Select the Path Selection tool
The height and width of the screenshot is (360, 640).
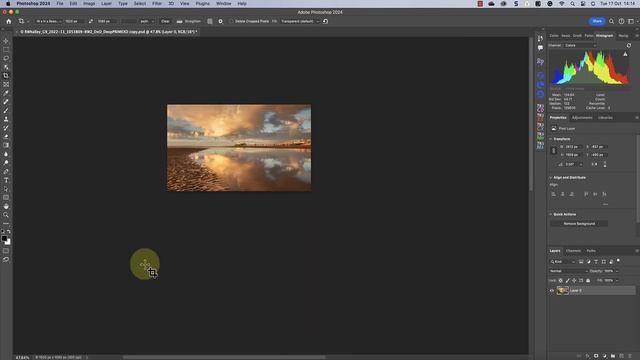point(6,189)
